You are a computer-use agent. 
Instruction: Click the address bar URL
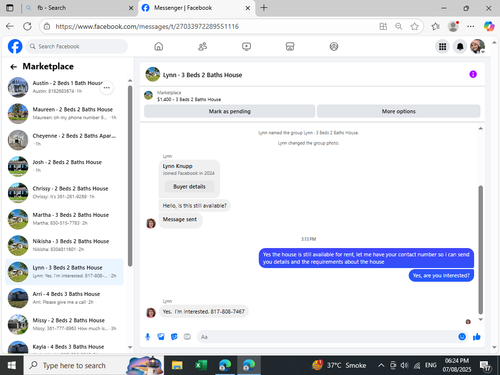click(x=147, y=26)
